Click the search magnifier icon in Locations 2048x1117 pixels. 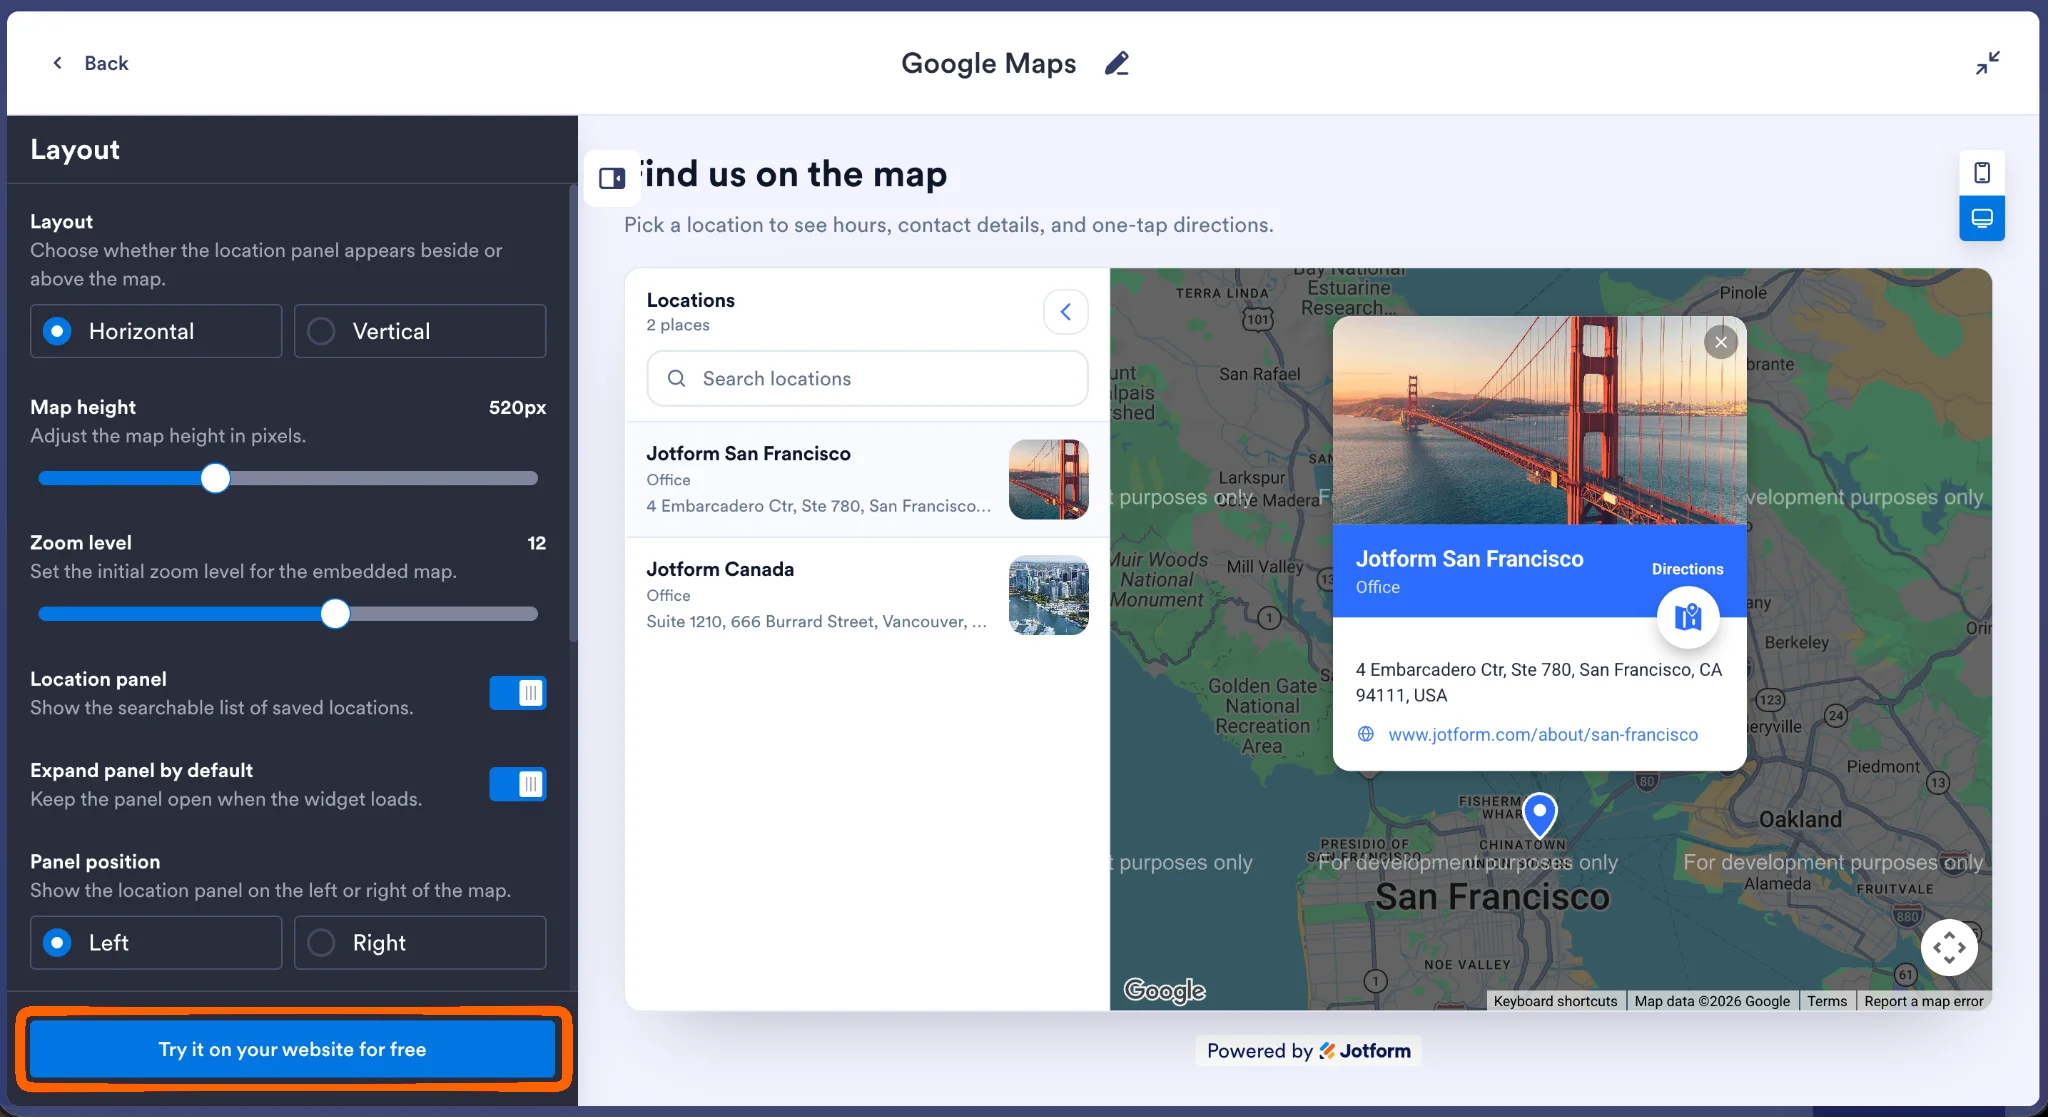(x=676, y=378)
